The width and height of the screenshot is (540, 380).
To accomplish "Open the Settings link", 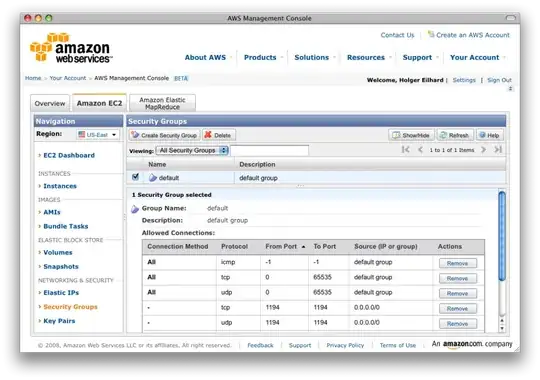I will [464, 80].
